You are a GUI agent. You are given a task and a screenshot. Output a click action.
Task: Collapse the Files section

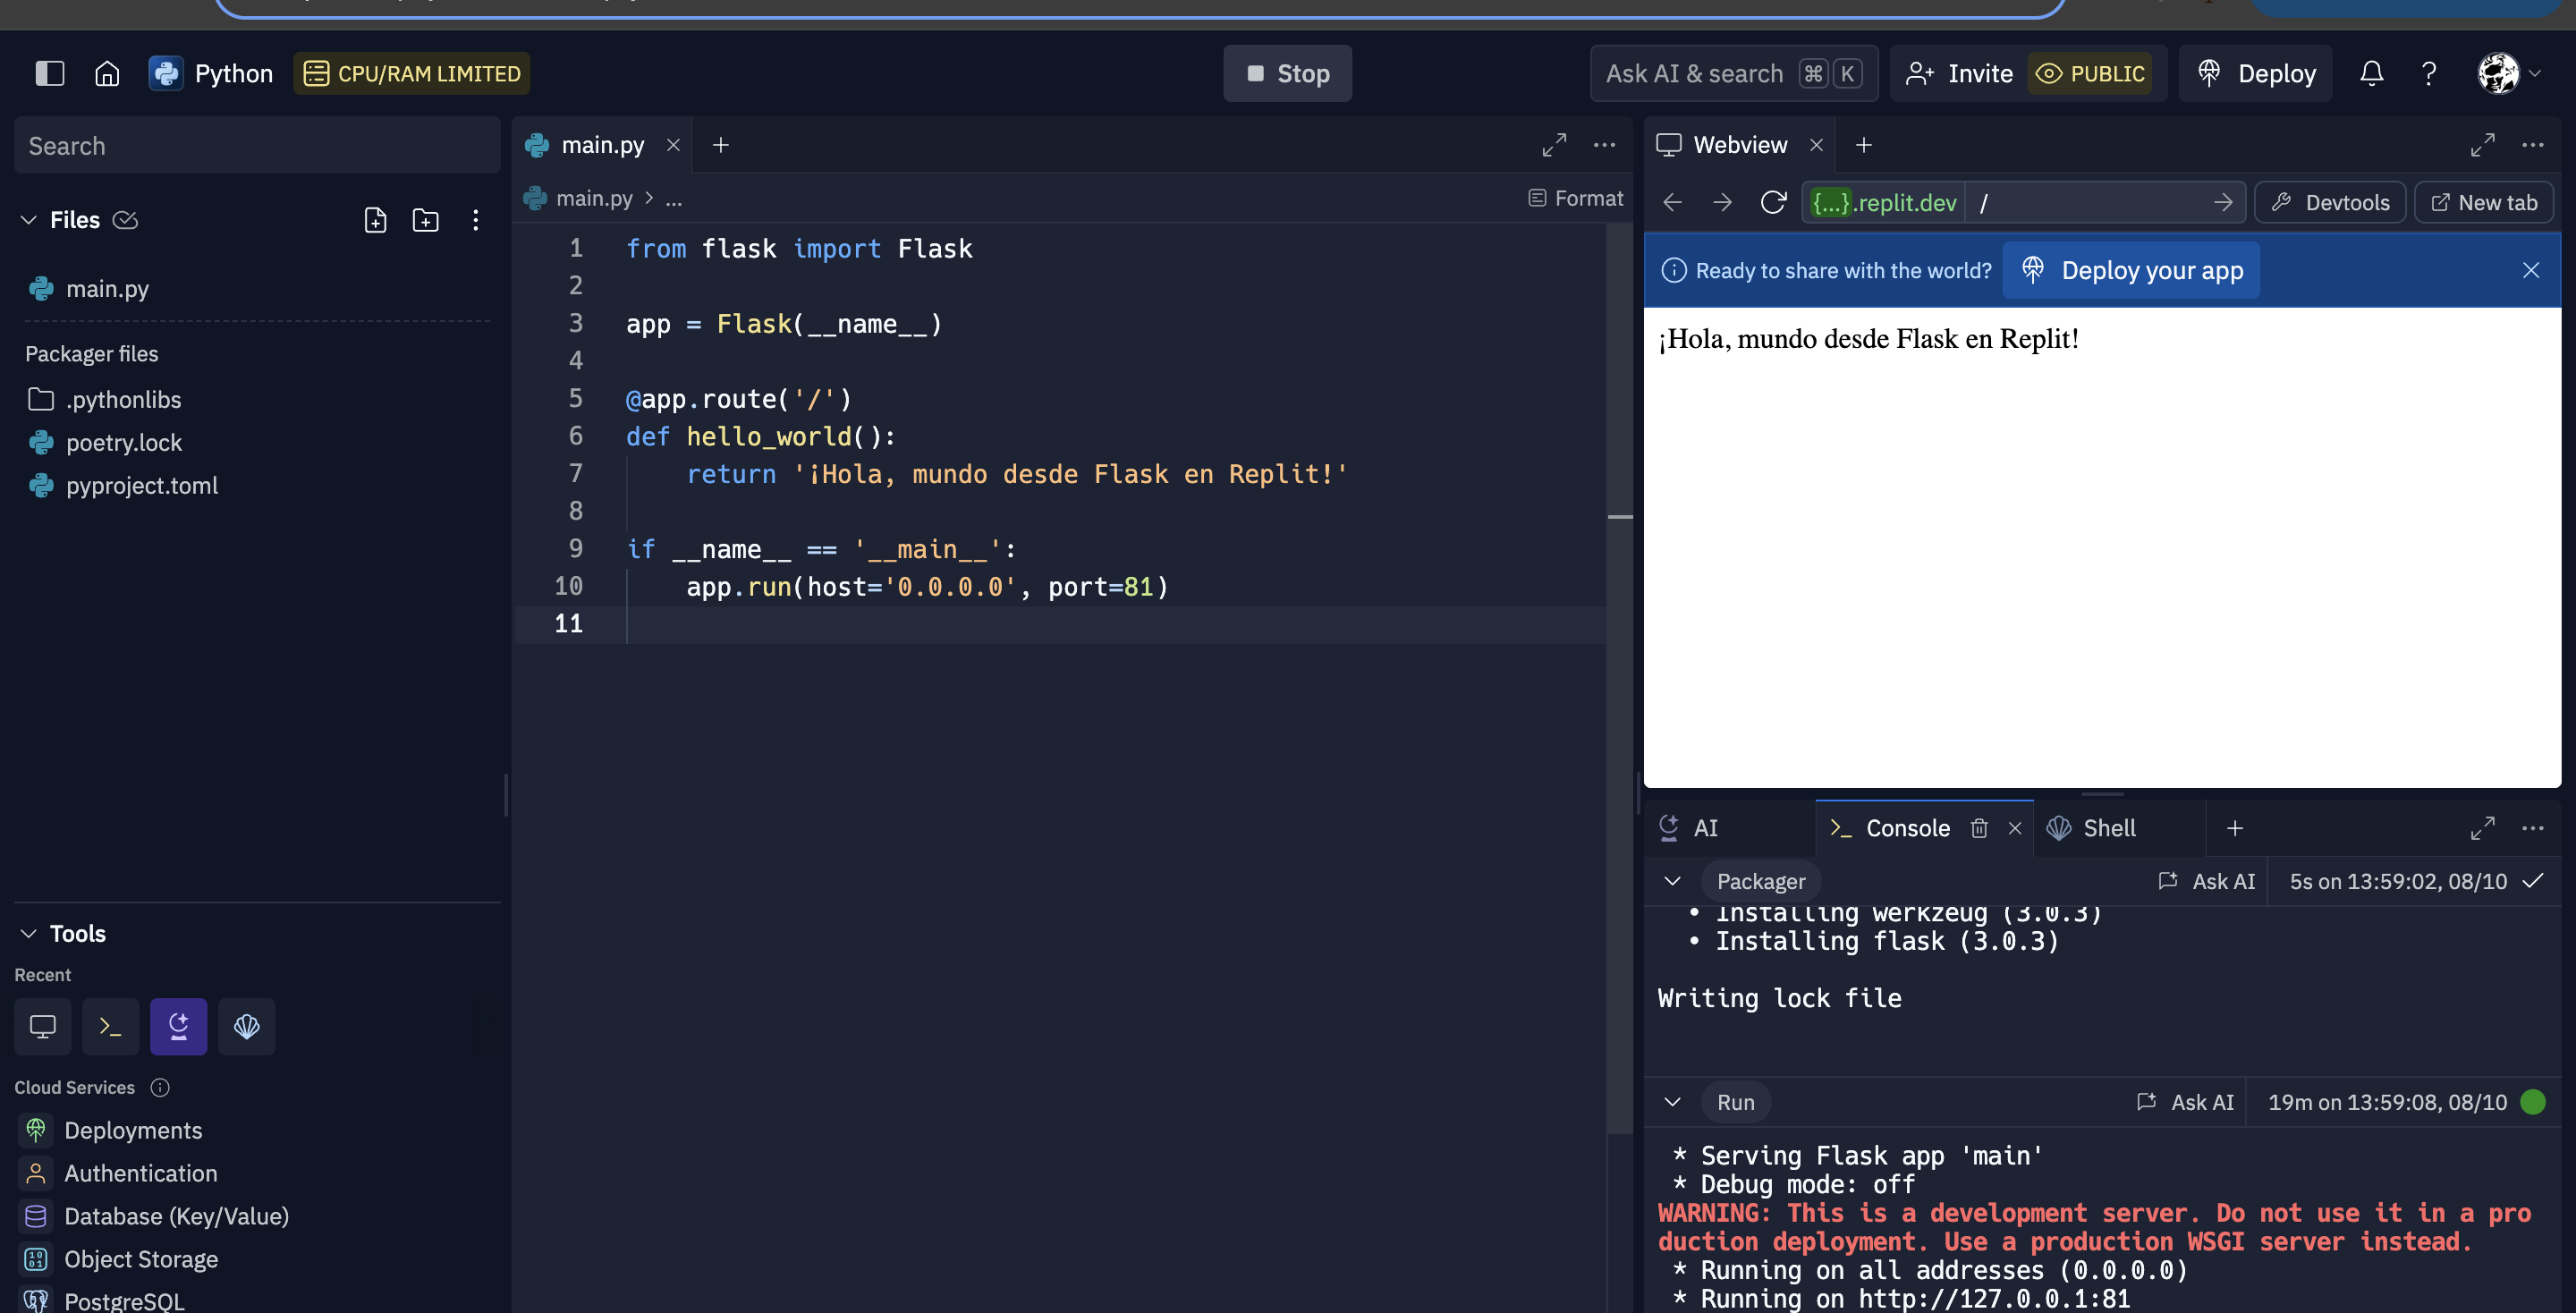pyautogui.click(x=29, y=220)
